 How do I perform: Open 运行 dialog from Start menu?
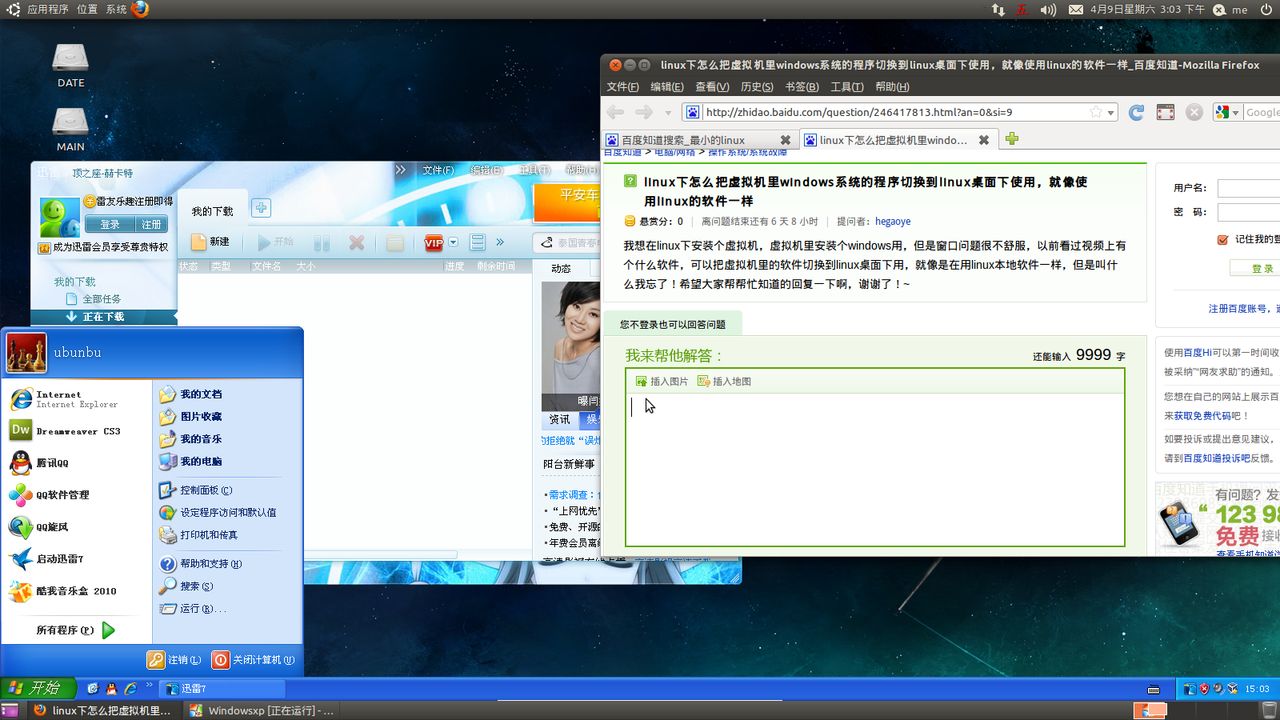tap(194, 608)
